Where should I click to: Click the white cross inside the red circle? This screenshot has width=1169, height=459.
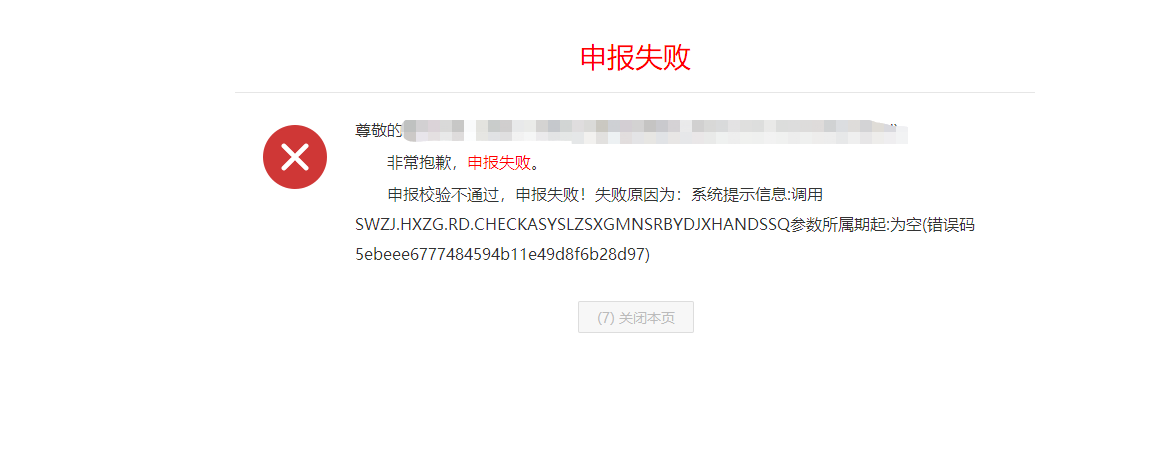point(294,157)
